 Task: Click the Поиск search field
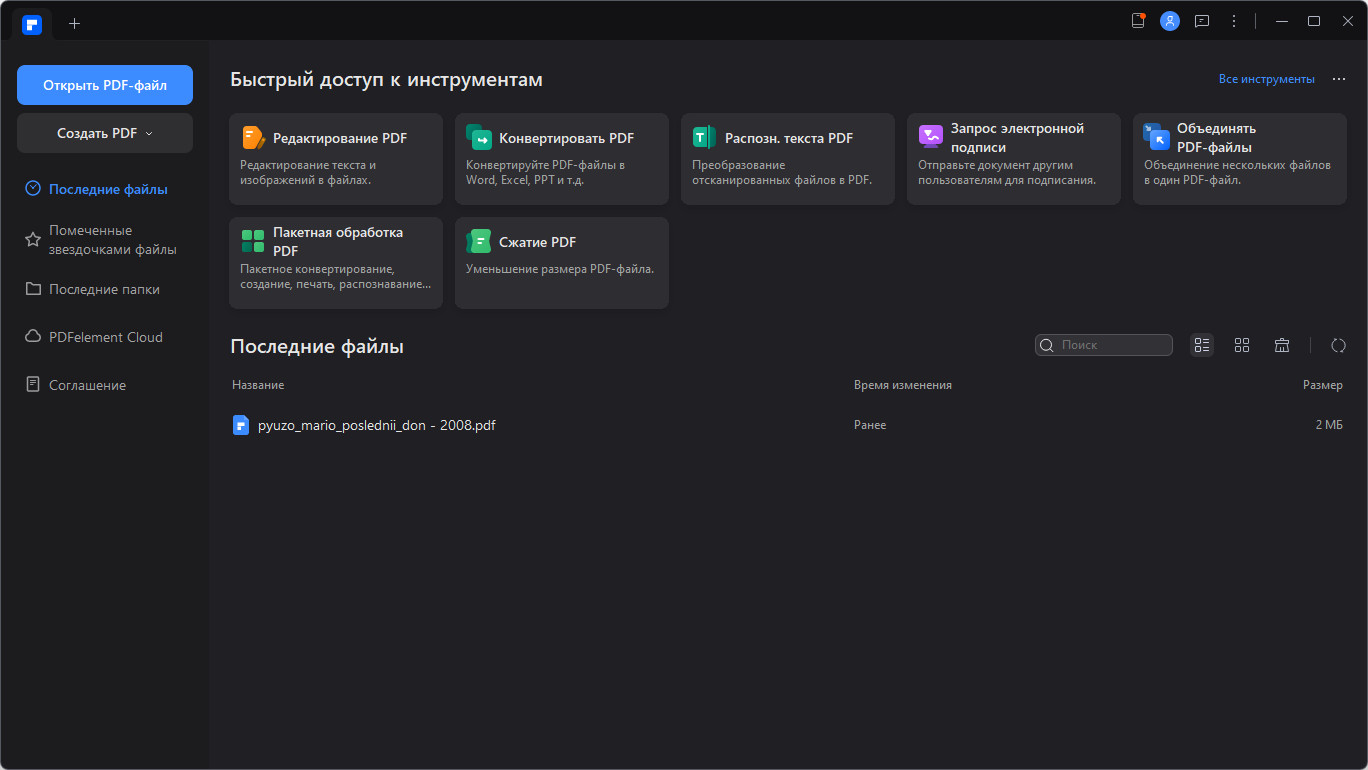pos(1110,345)
